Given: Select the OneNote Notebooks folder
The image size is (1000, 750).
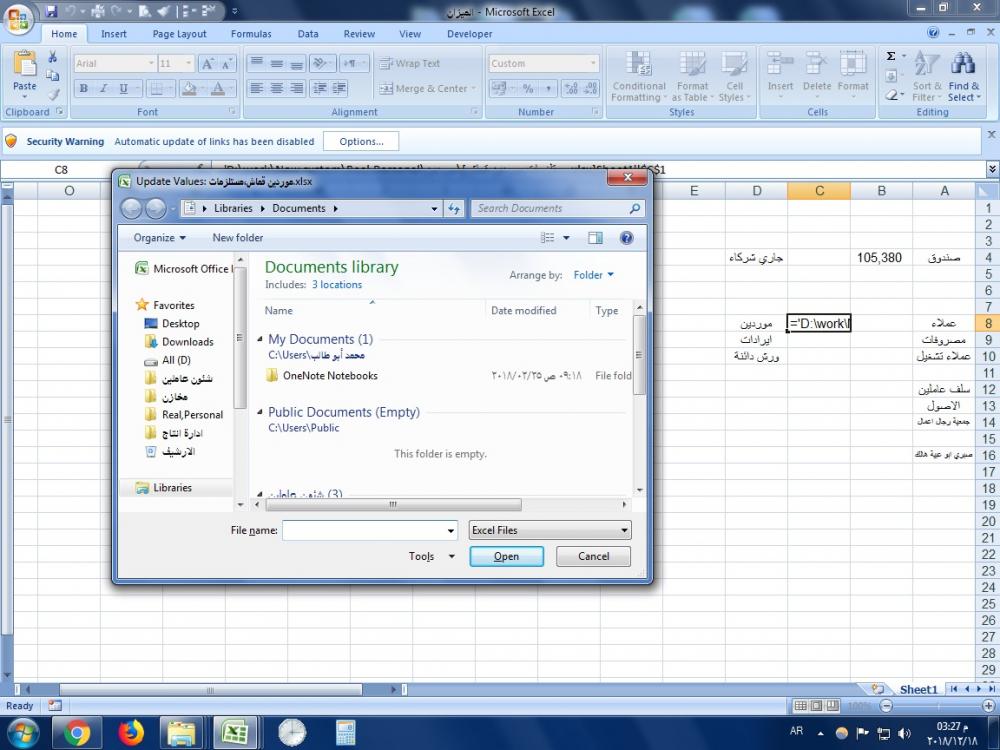Looking at the screenshot, I should point(322,376).
